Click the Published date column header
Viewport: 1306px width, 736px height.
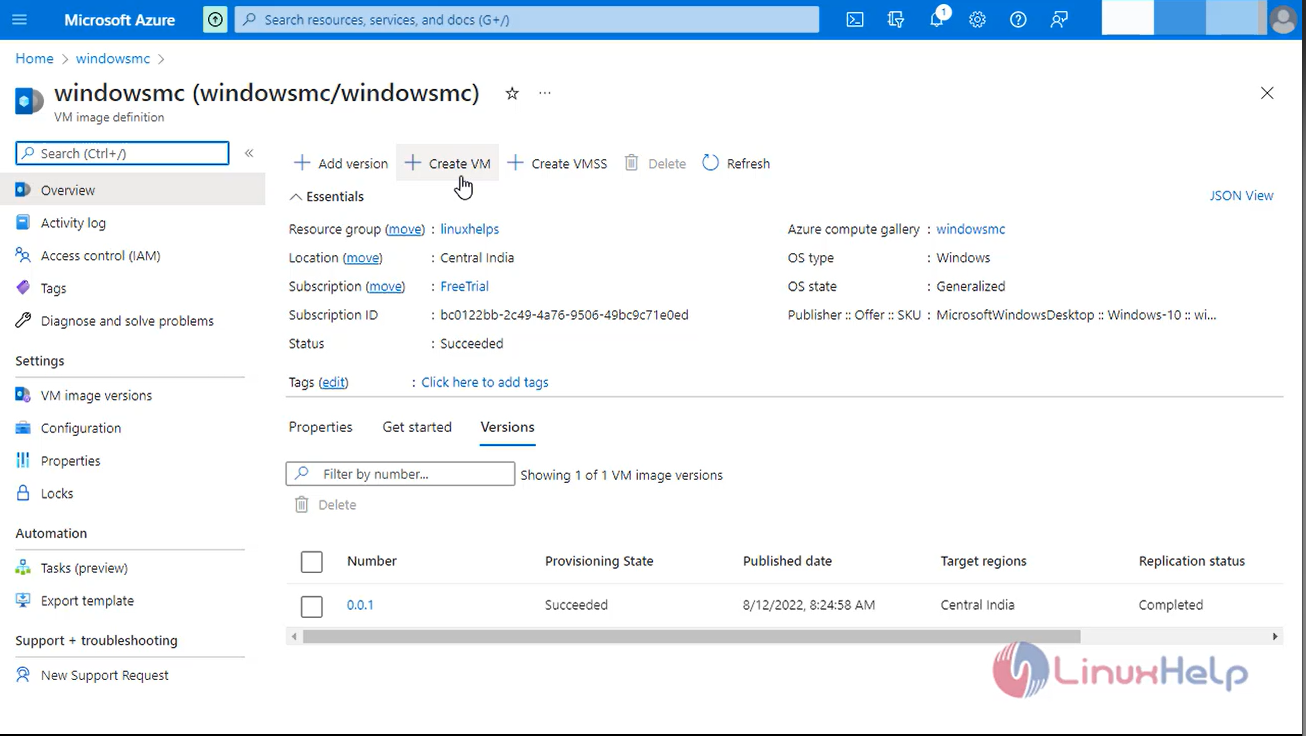click(787, 561)
